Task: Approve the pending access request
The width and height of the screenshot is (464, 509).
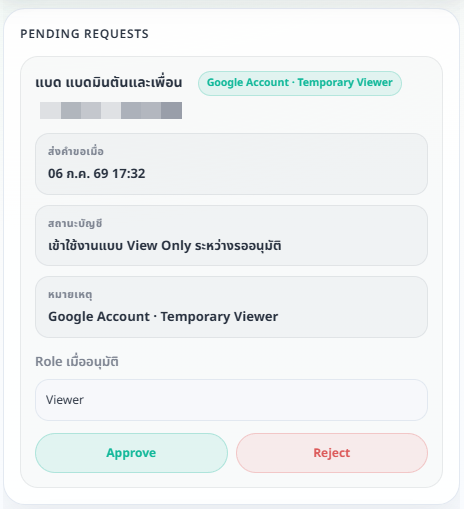Action: 131,453
